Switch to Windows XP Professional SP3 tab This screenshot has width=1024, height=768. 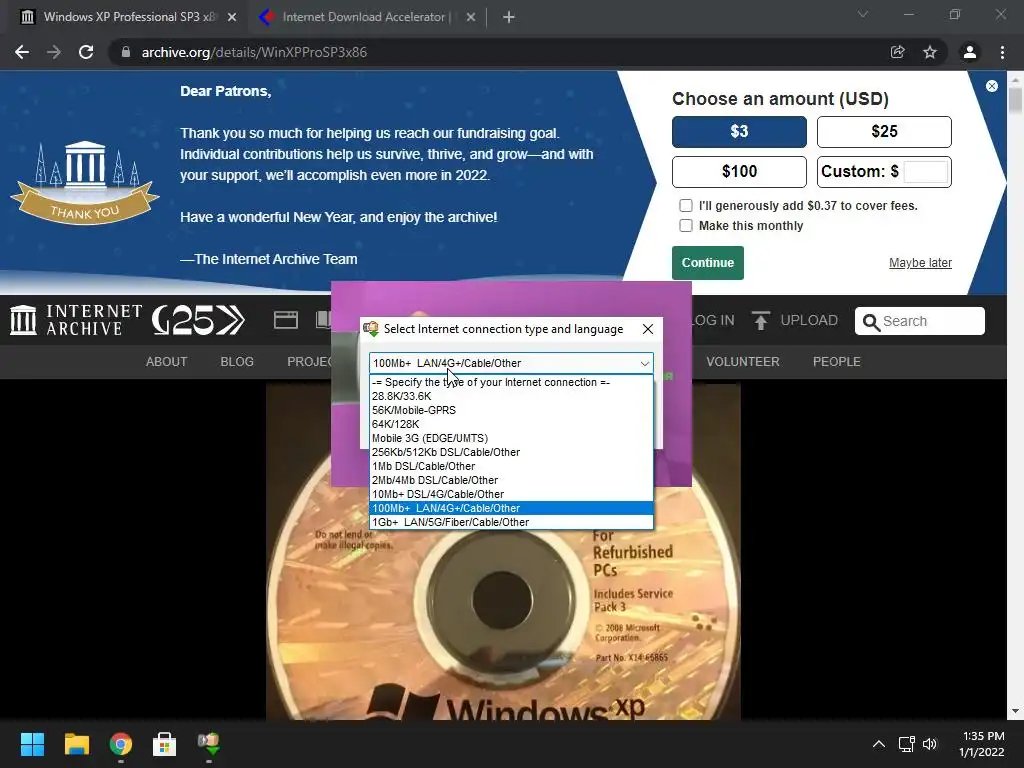pyautogui.click(x=129, y=17)
